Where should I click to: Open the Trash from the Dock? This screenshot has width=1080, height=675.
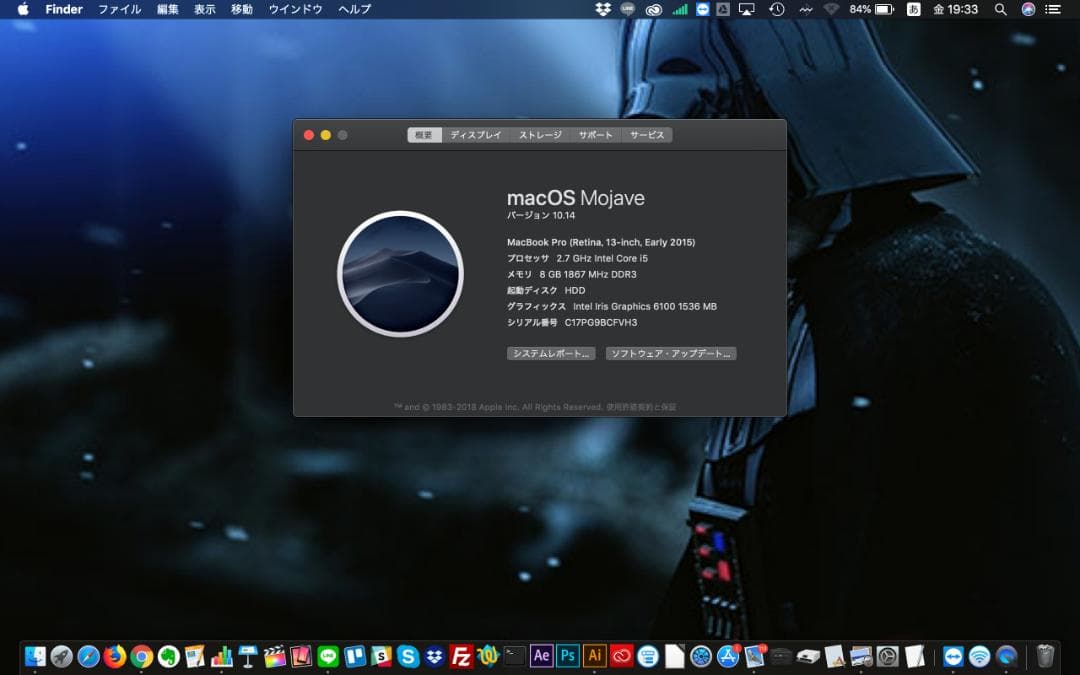[x=1045, y=656]
